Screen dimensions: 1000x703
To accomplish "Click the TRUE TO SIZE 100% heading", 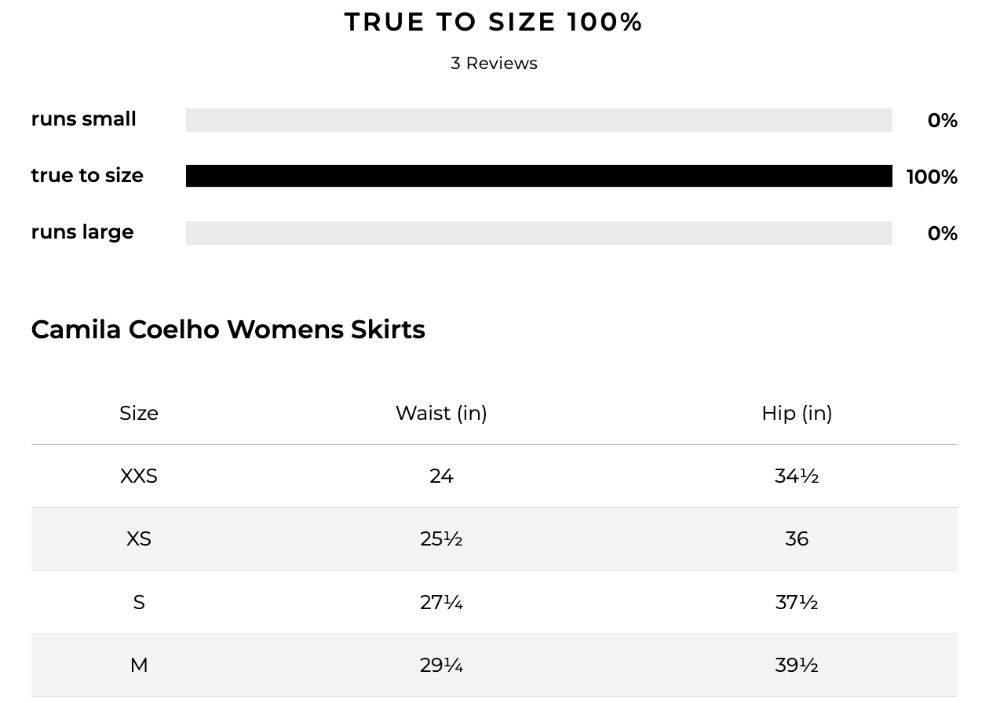I will point(493,22).
